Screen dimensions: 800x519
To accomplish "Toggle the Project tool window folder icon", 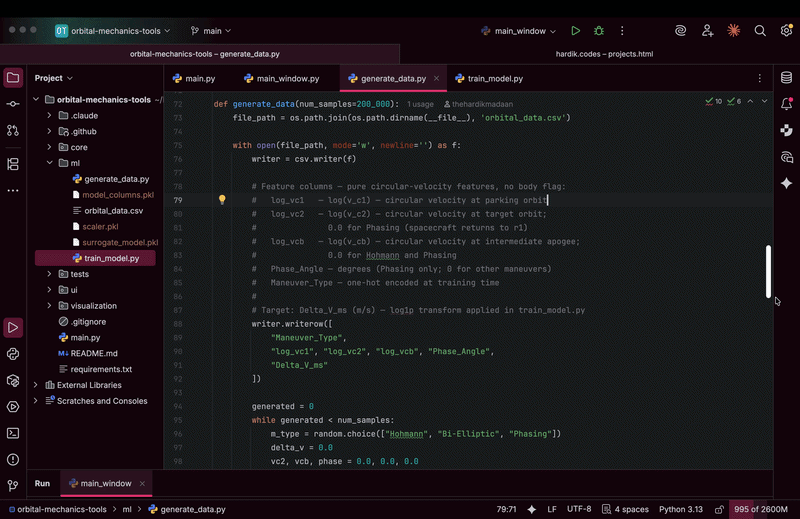I will 13,78.
